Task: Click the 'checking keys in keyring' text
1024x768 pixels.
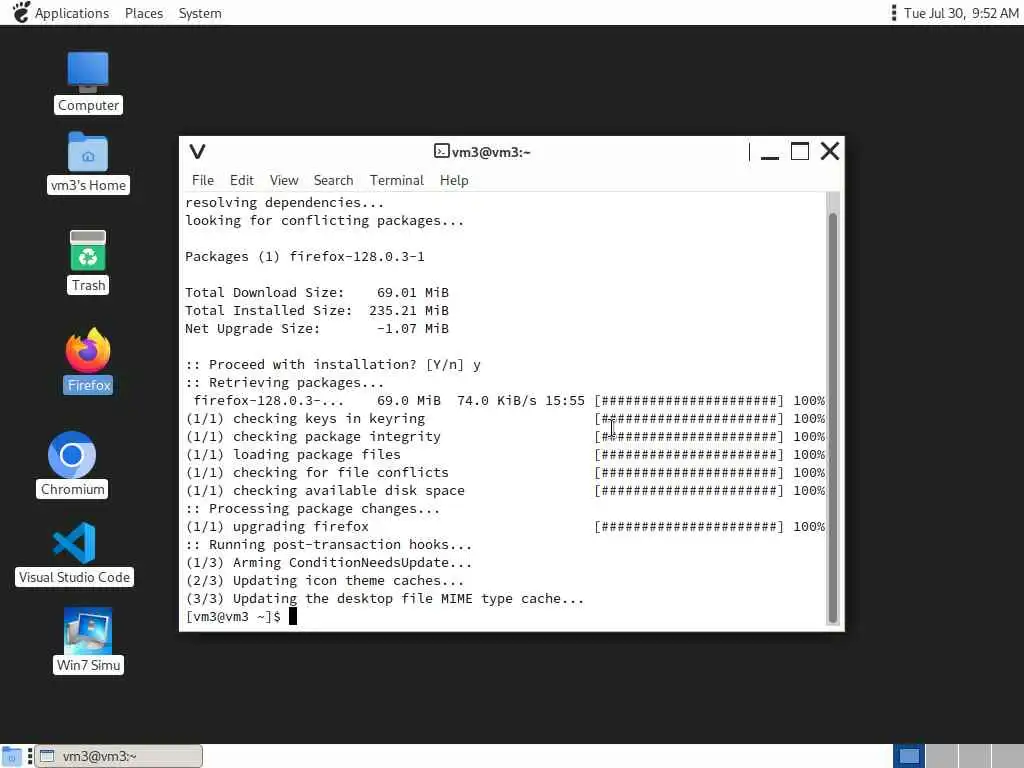Action: click(329, 419)
